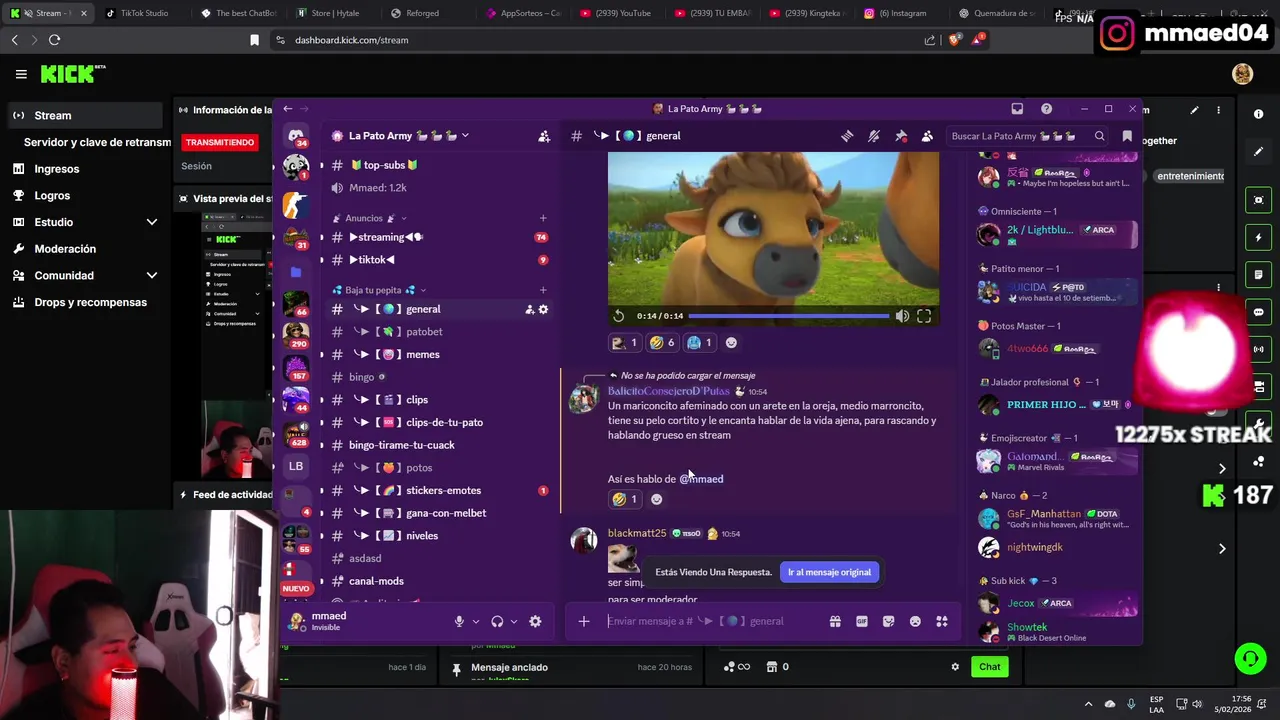This screenshot has height=720, width=1280.
Task: Open input device options arrow beside microphone
Action: click(476, 621)
